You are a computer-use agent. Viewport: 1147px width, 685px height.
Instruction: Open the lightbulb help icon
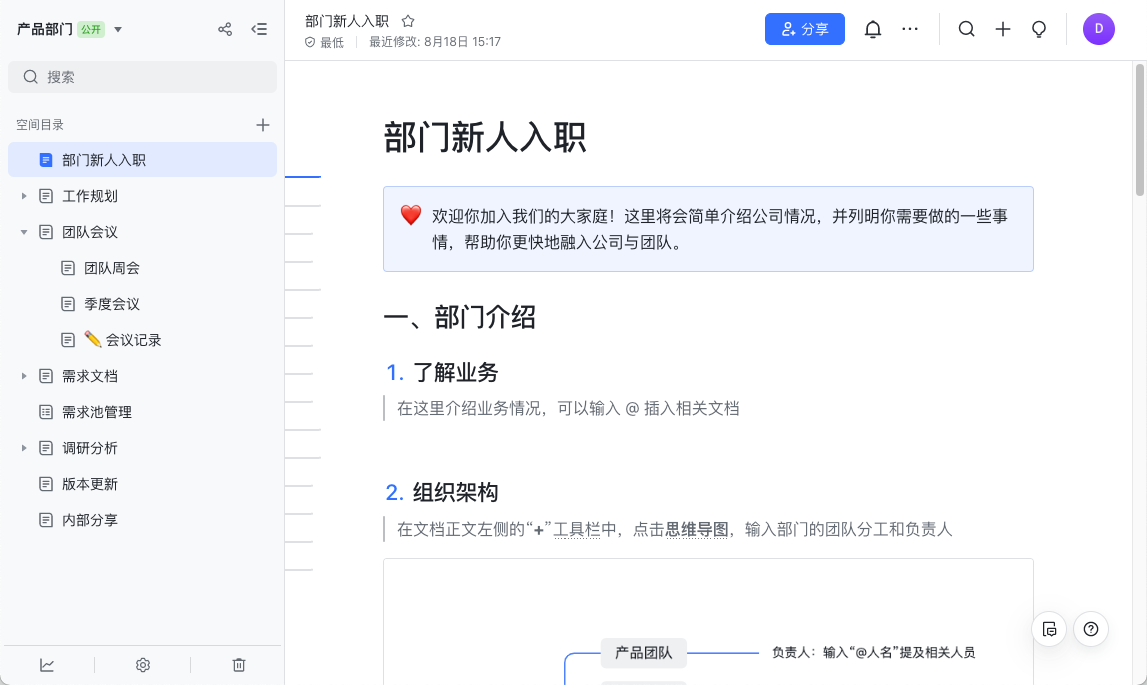coord(1039,29)
